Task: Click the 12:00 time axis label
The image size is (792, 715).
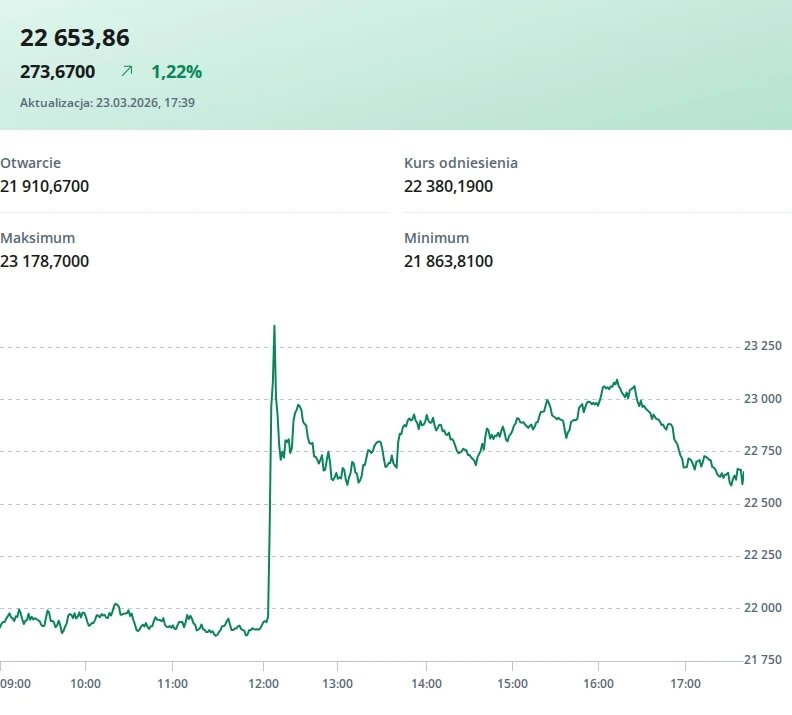Action: click(262, 684)
